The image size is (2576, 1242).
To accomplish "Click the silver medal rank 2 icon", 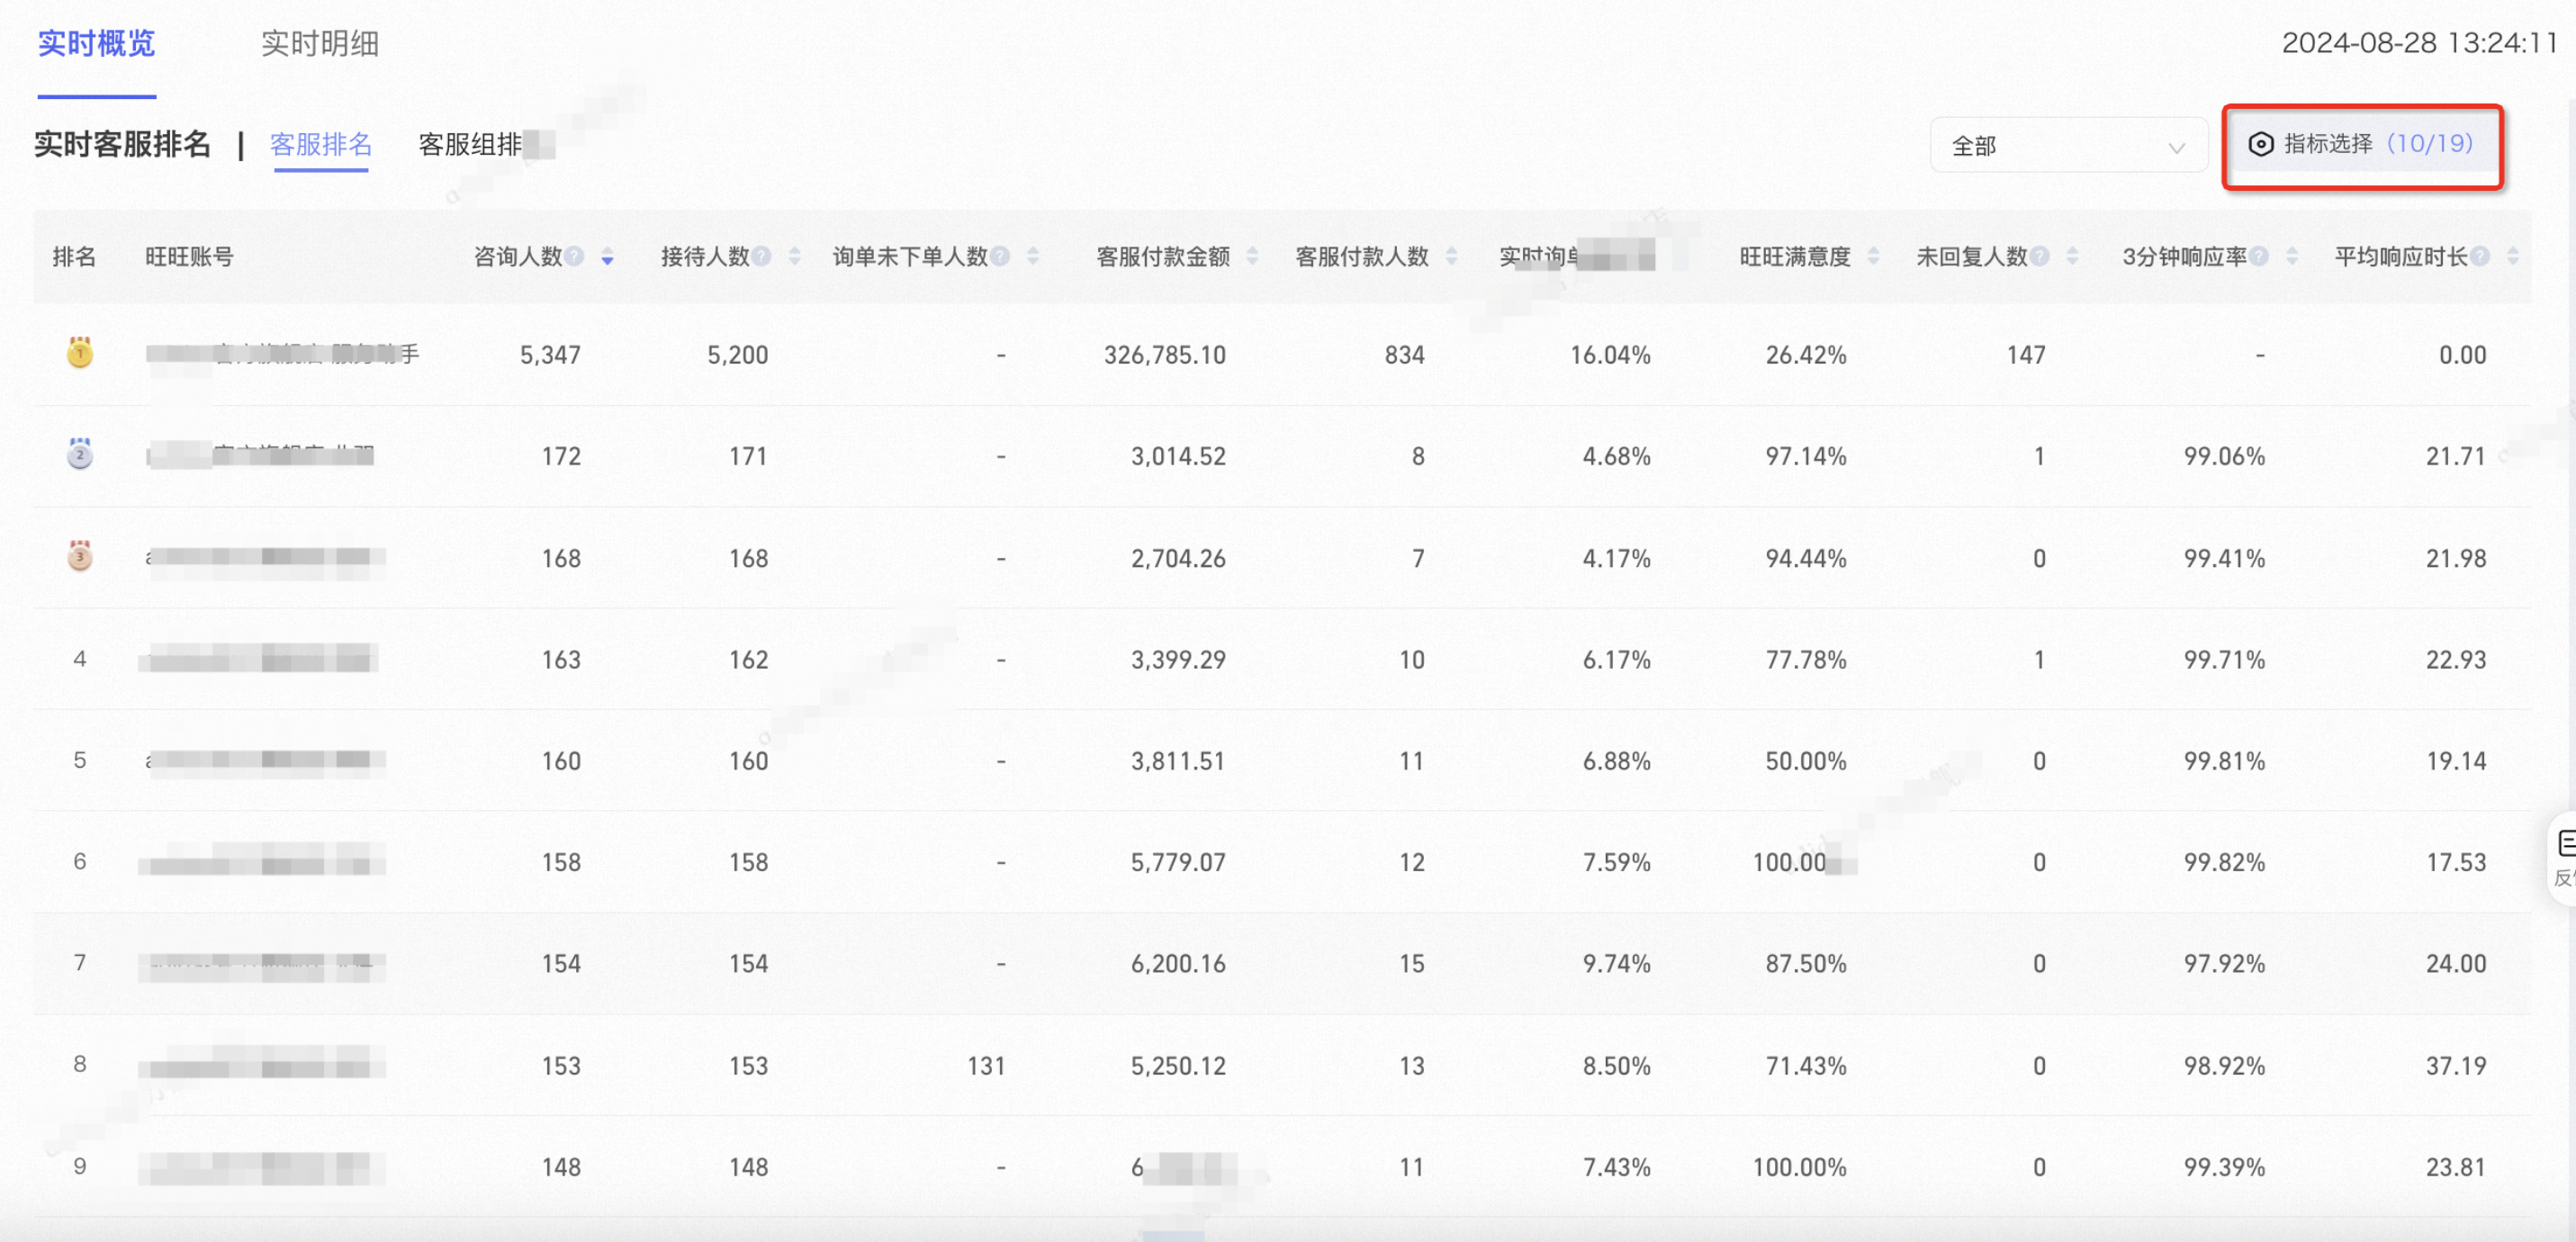I will (x=80, y=454).
